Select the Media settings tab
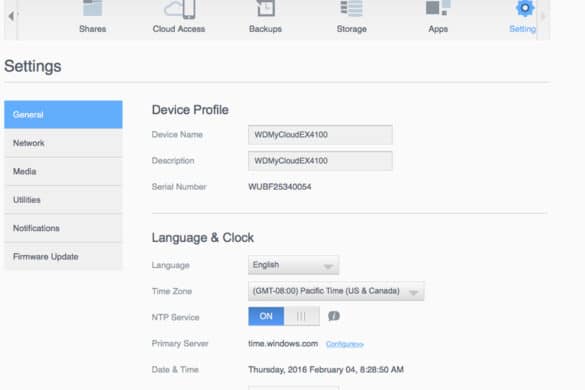 tap(63, 171)
